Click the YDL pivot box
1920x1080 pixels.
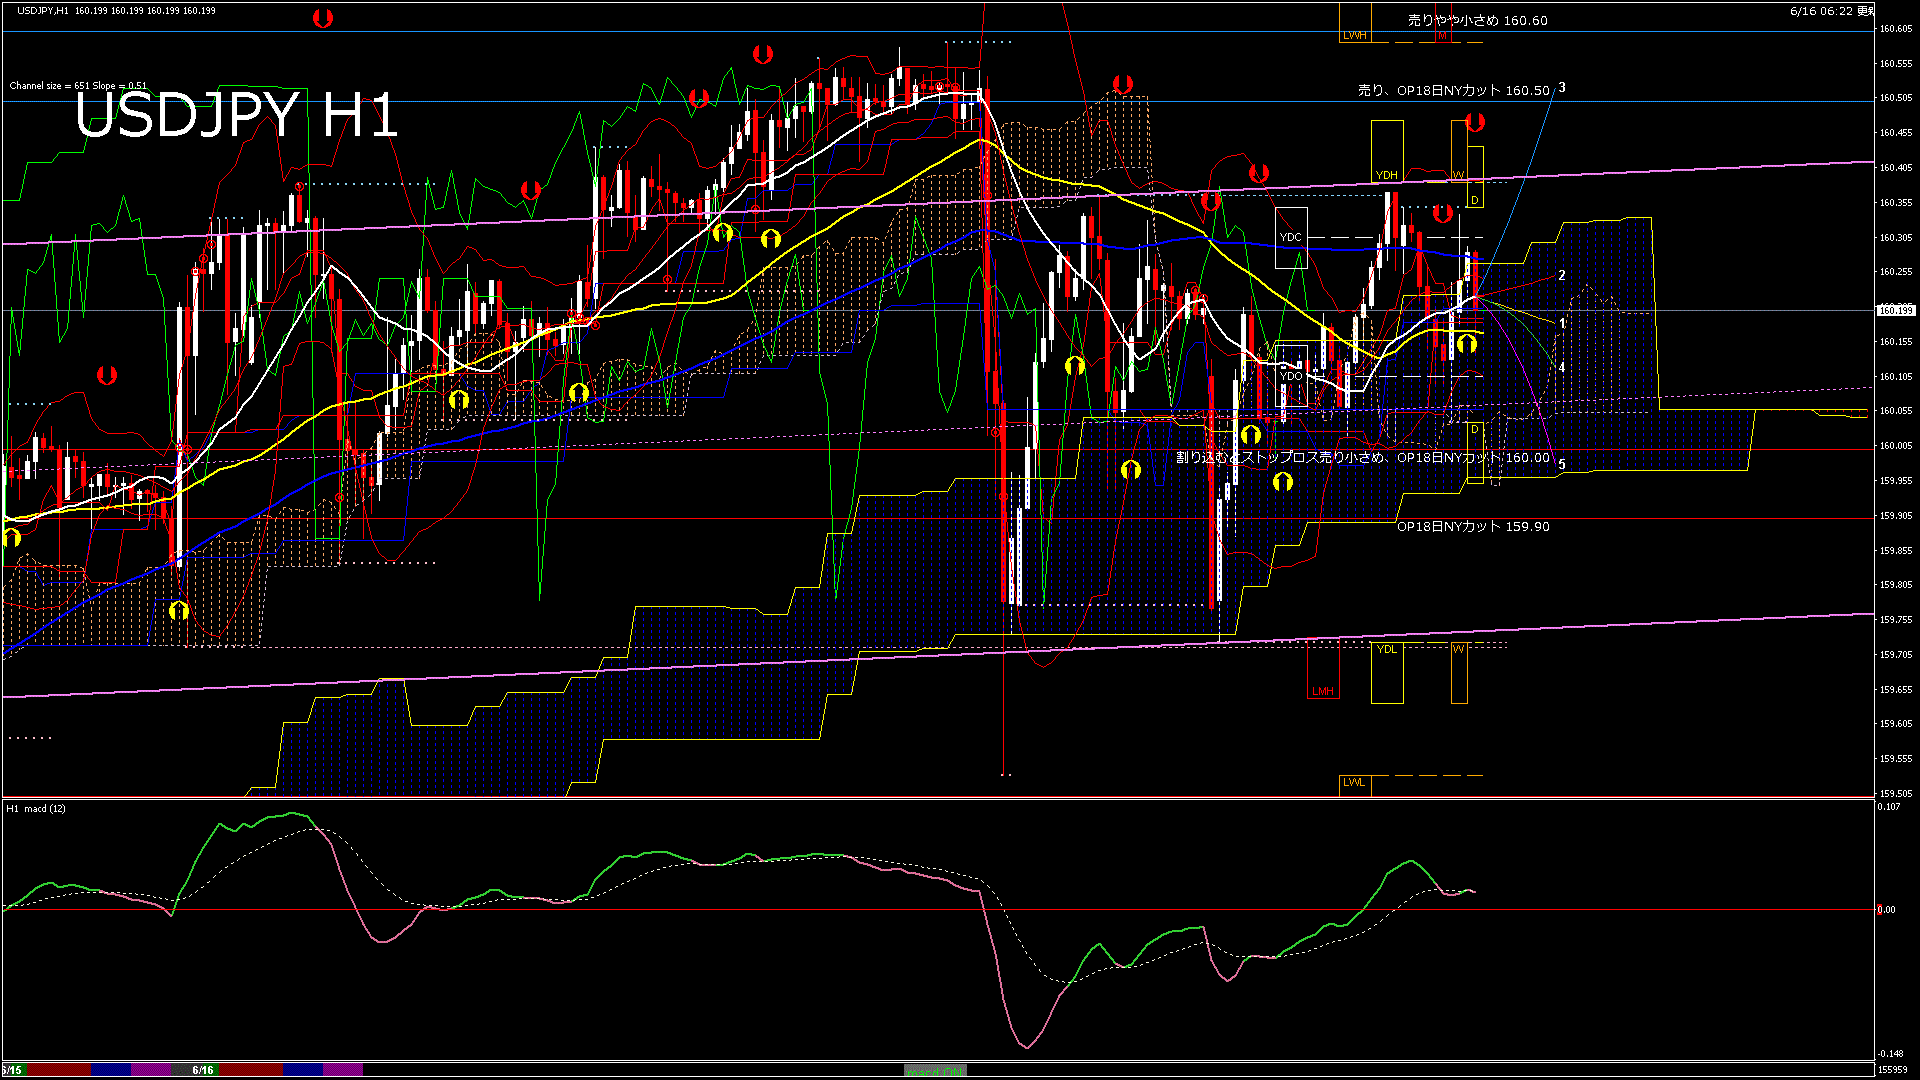click(1386, 672)
